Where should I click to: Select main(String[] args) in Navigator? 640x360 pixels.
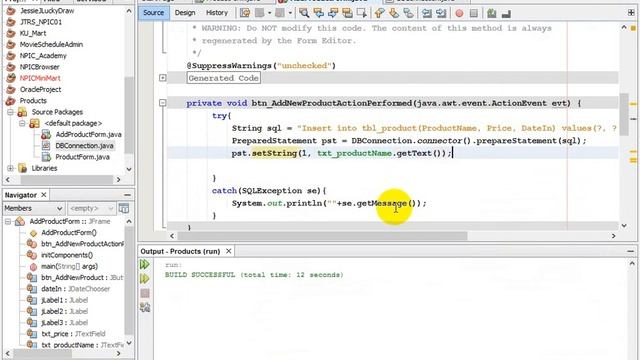pyautogui.click(x=69, y=266)
